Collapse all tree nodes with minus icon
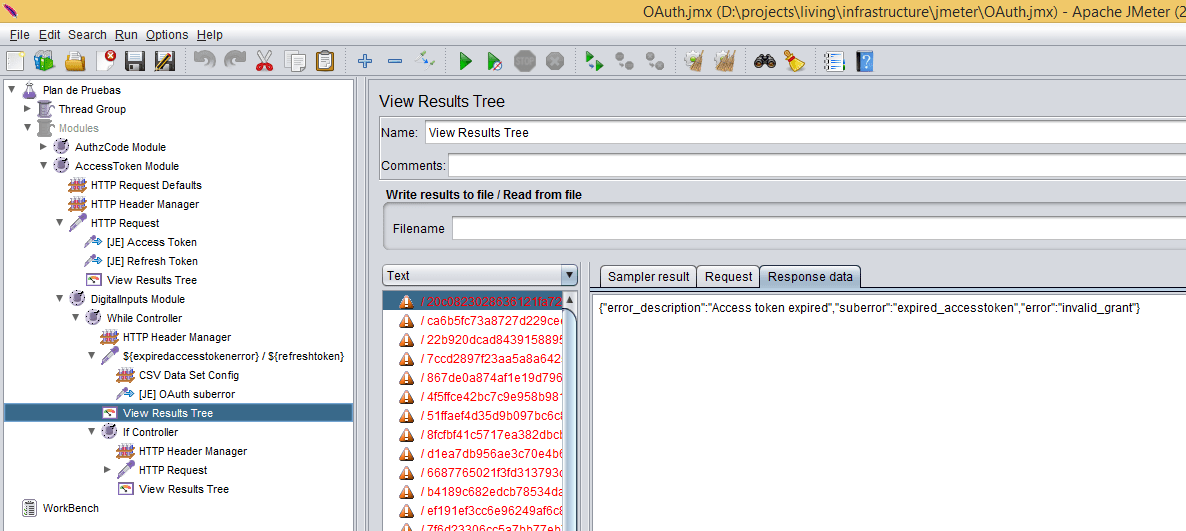 (x=395, y=61)
